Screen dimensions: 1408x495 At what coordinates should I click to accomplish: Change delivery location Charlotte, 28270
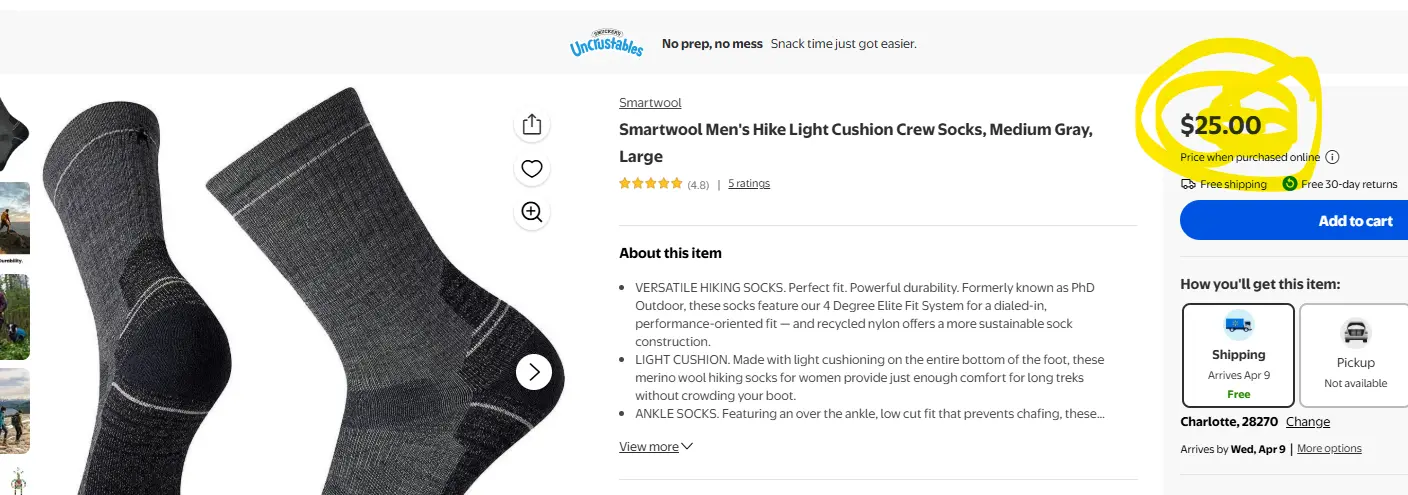click(x=1307, y=422)
